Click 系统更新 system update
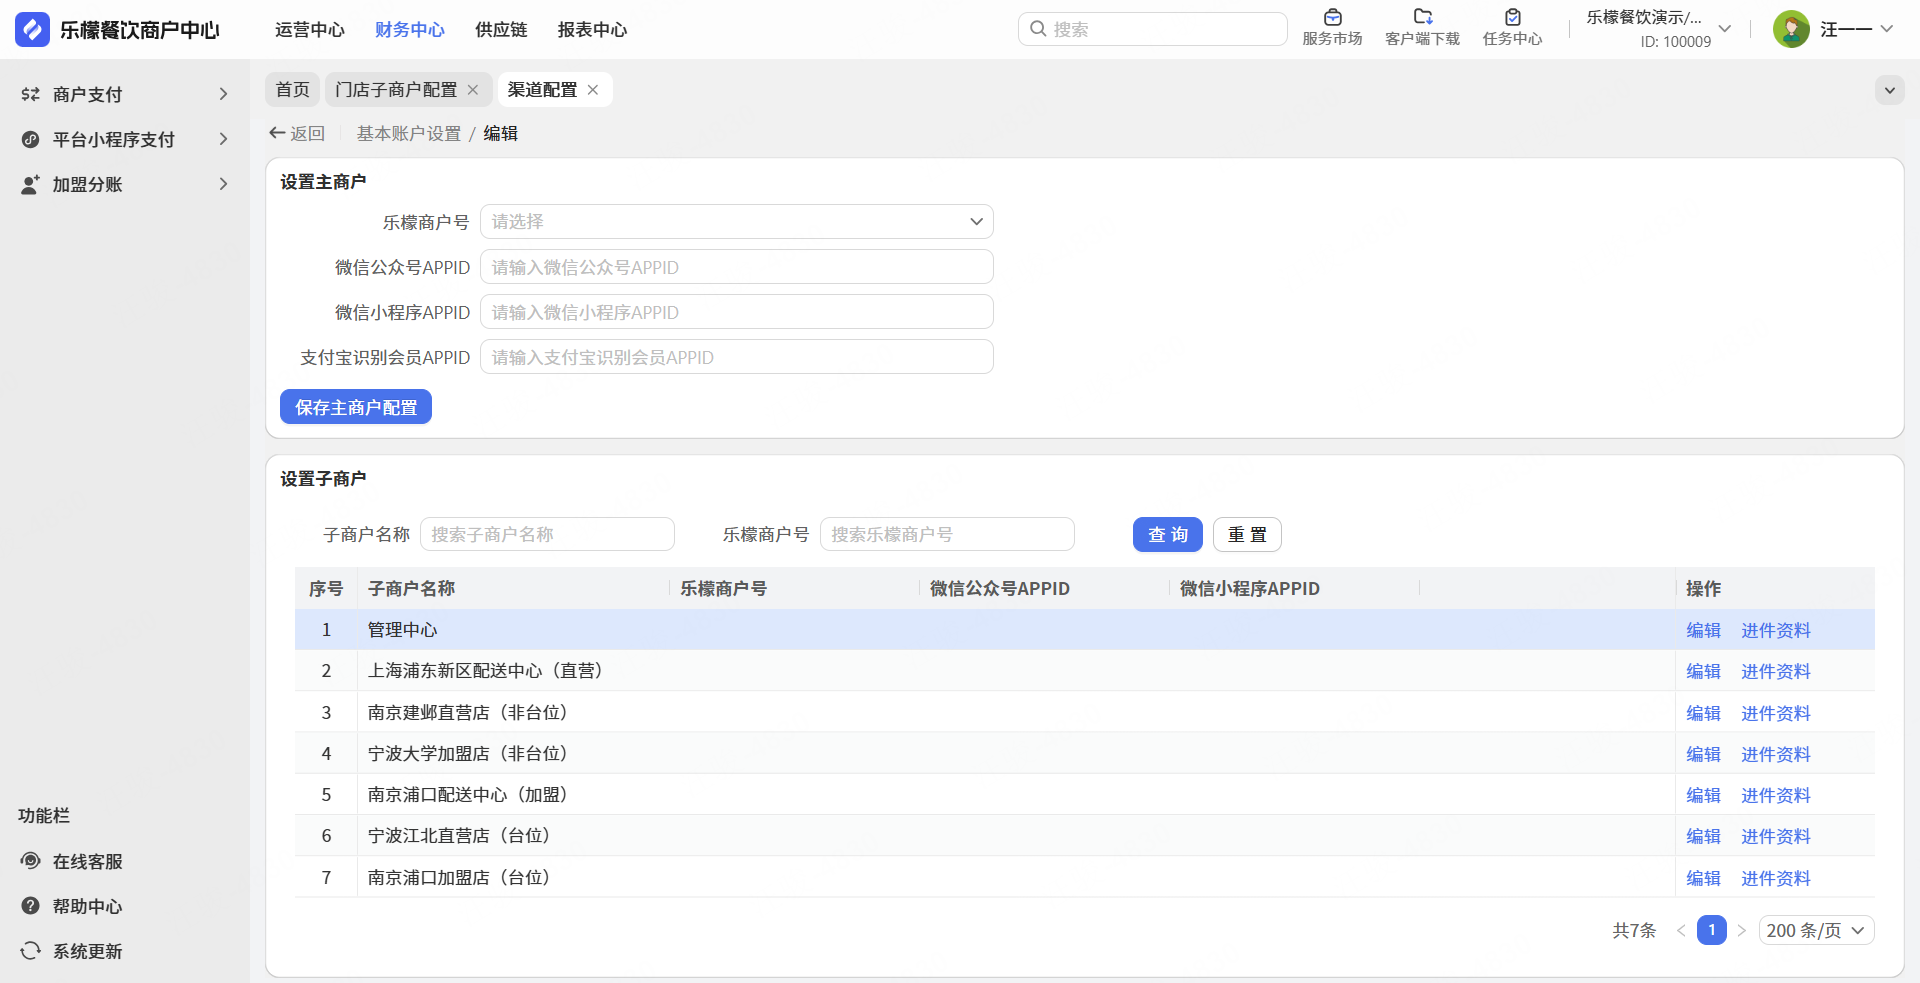This screenshot has width=1920, height=983. tap(87, 951)
